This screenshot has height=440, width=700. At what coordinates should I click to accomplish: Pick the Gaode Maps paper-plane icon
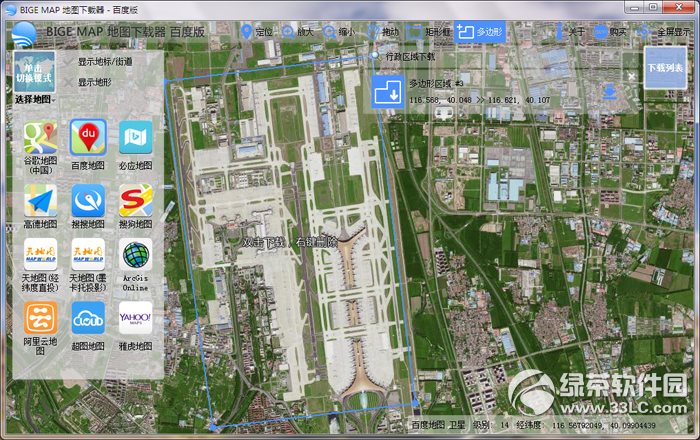[41, 200]
